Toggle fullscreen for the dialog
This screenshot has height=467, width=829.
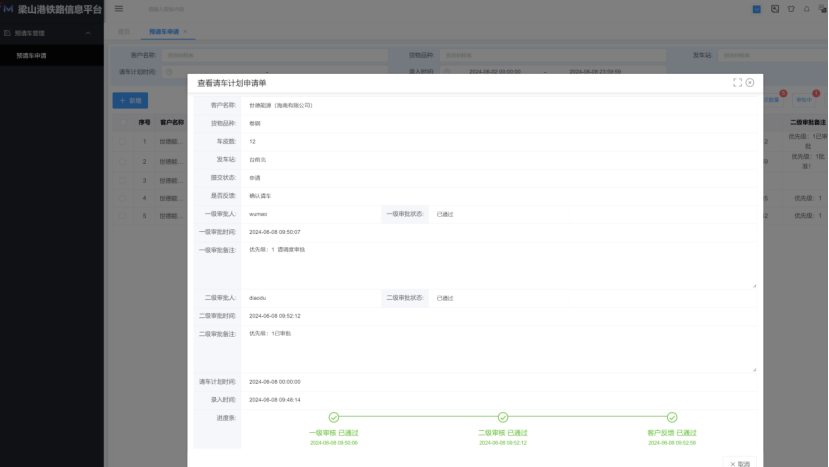tap(737, 82)
